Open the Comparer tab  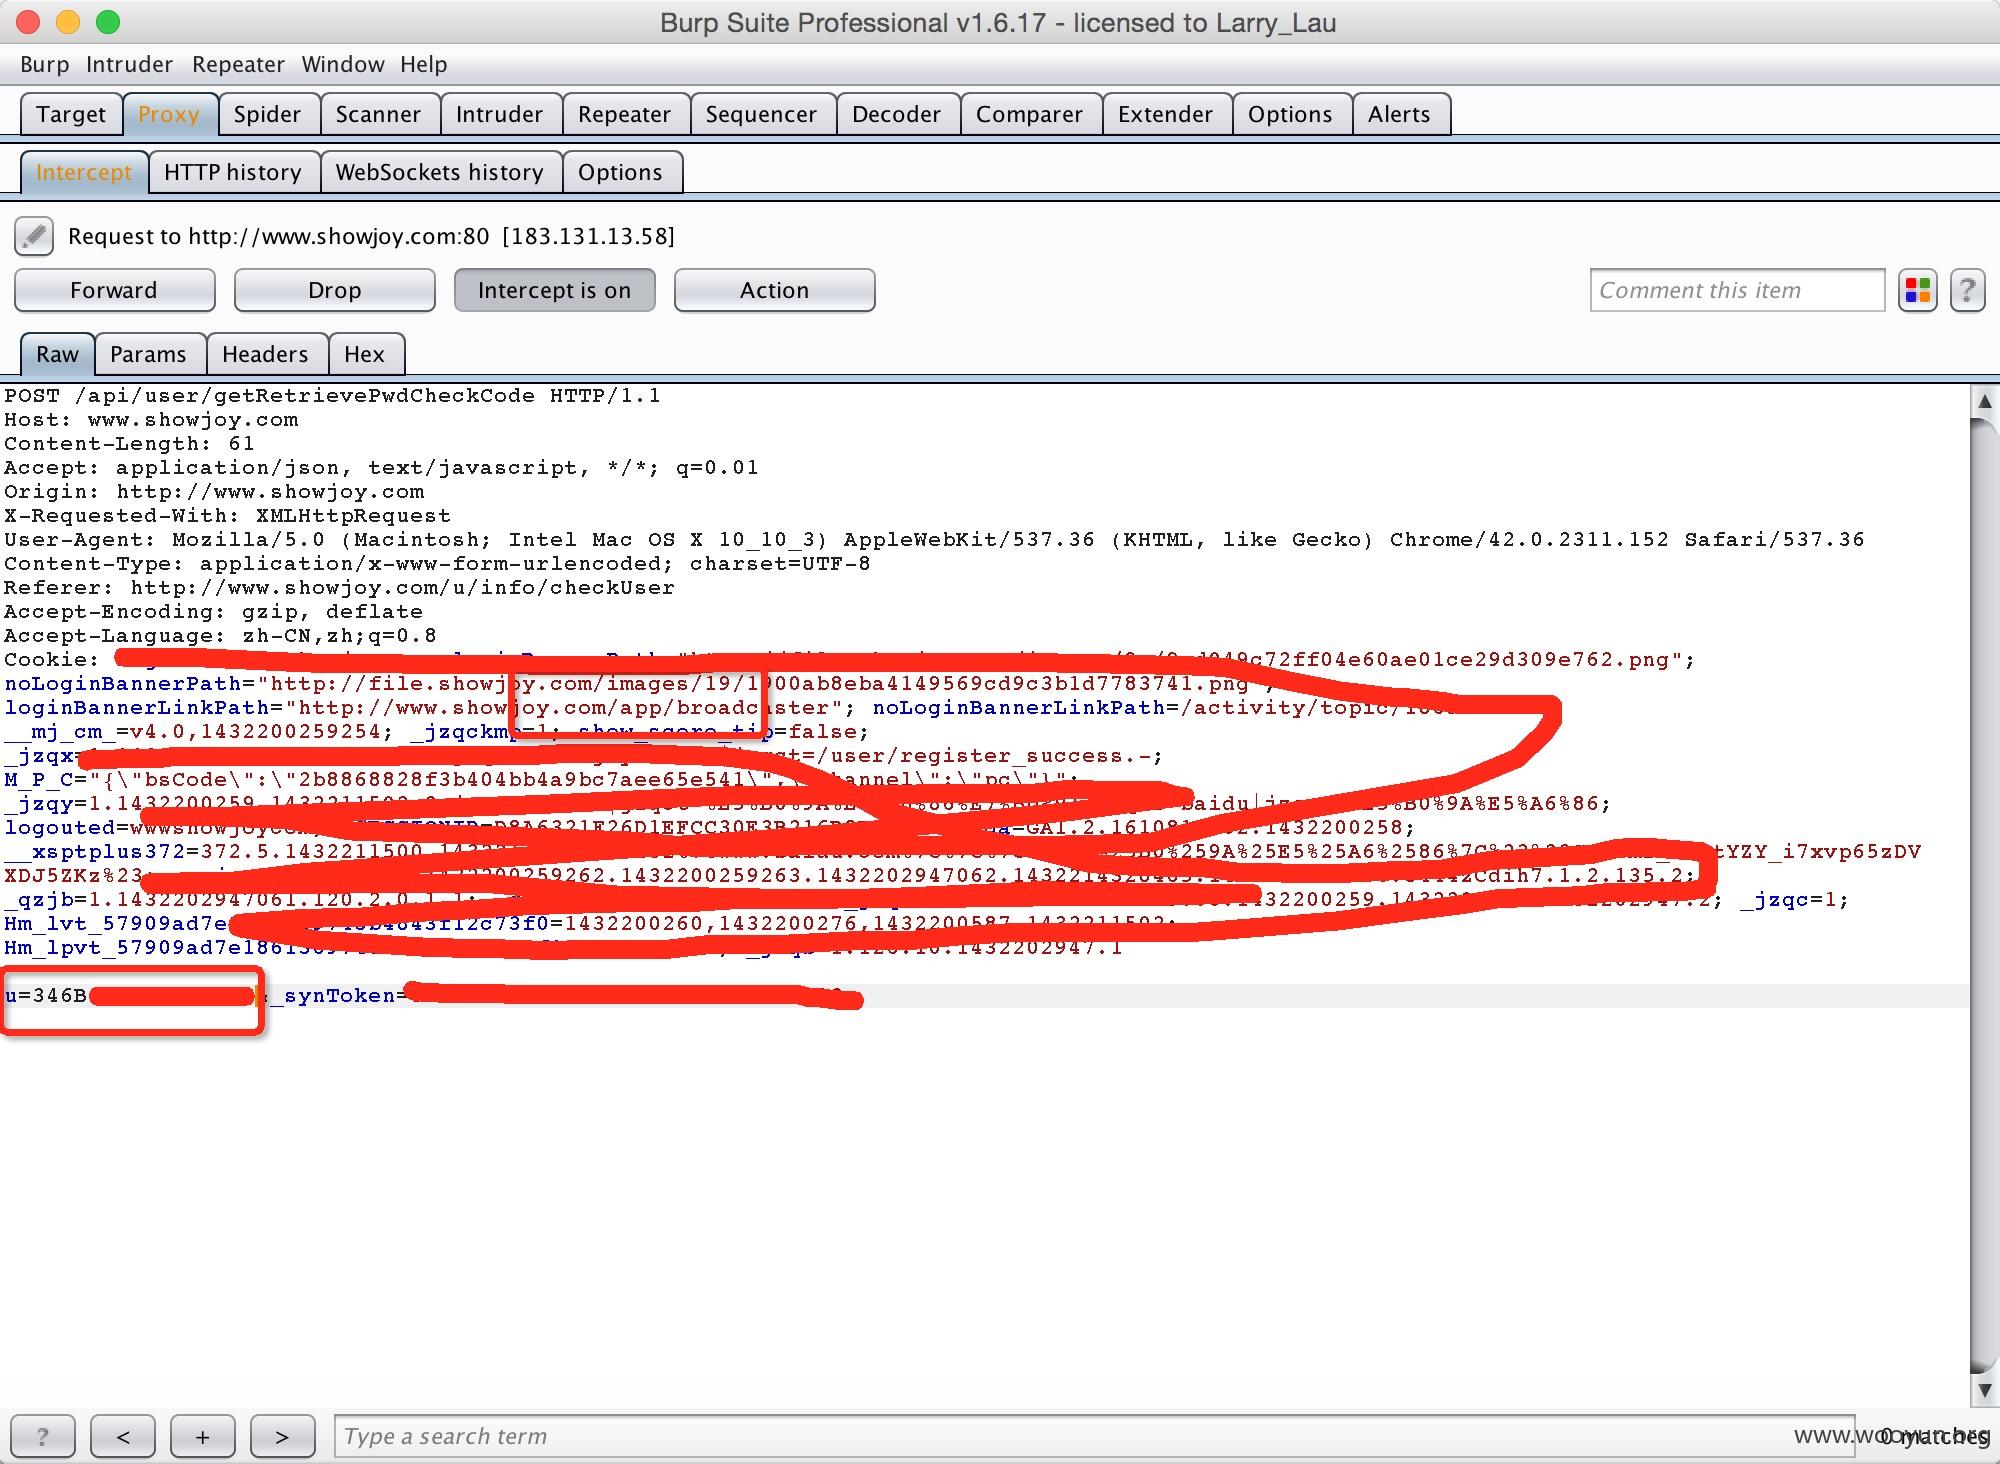click(x=1029, y=114)
